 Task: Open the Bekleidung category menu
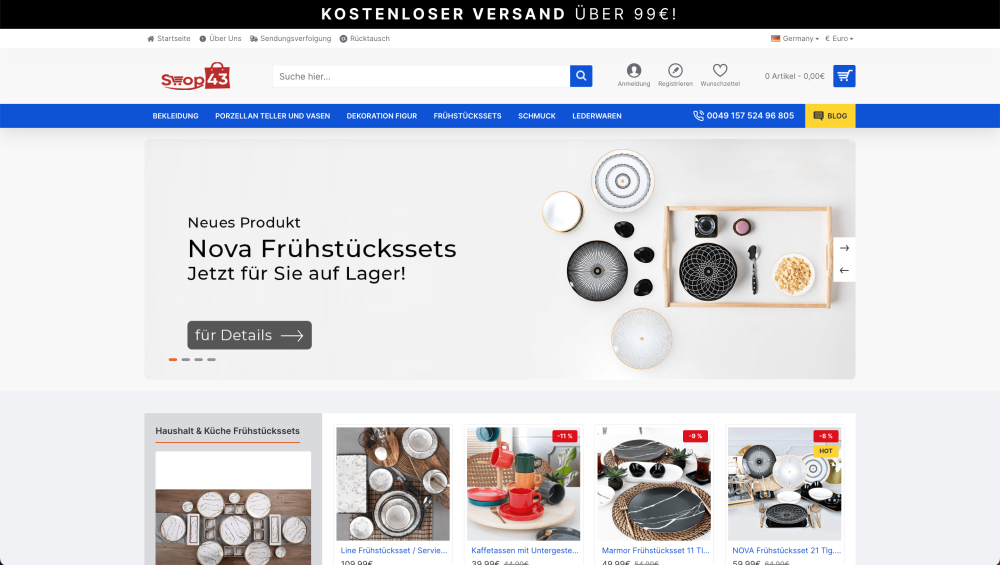click(x=175, y=116)
